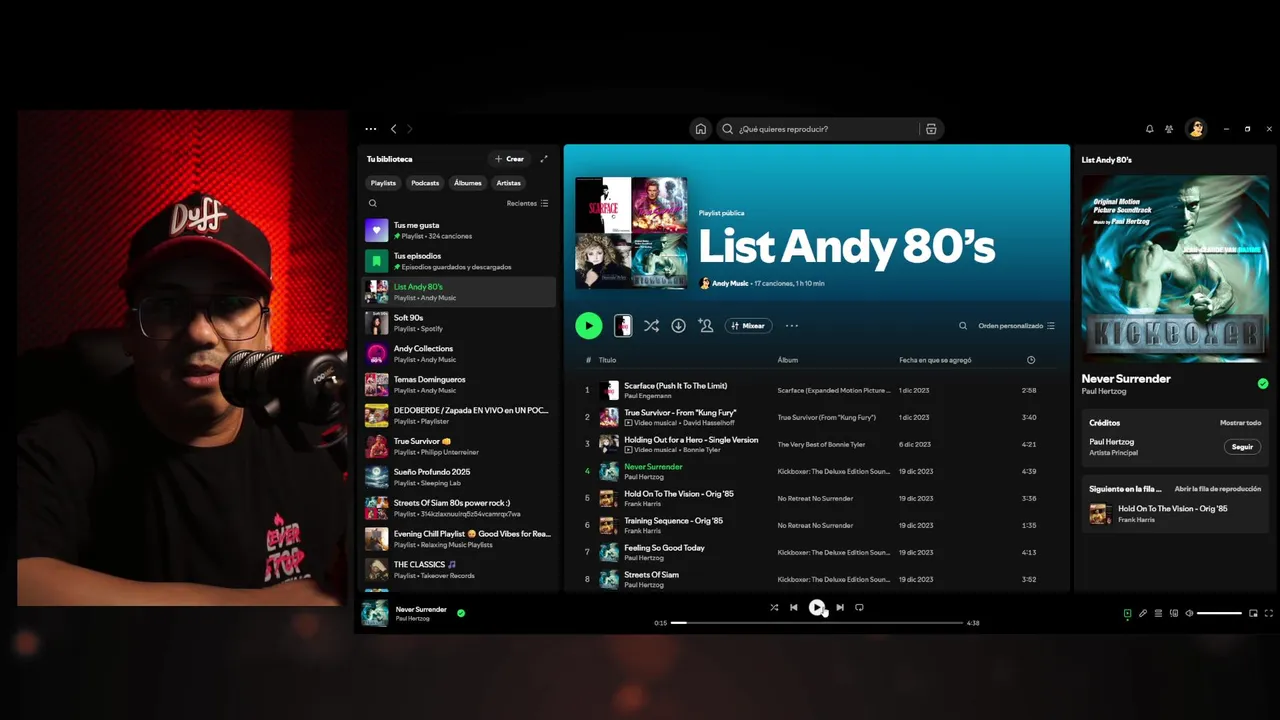The width and height of the screenshot is (1280, 720).
Task: Download the List Andy 80's playlist
Action: coord(678,326)
